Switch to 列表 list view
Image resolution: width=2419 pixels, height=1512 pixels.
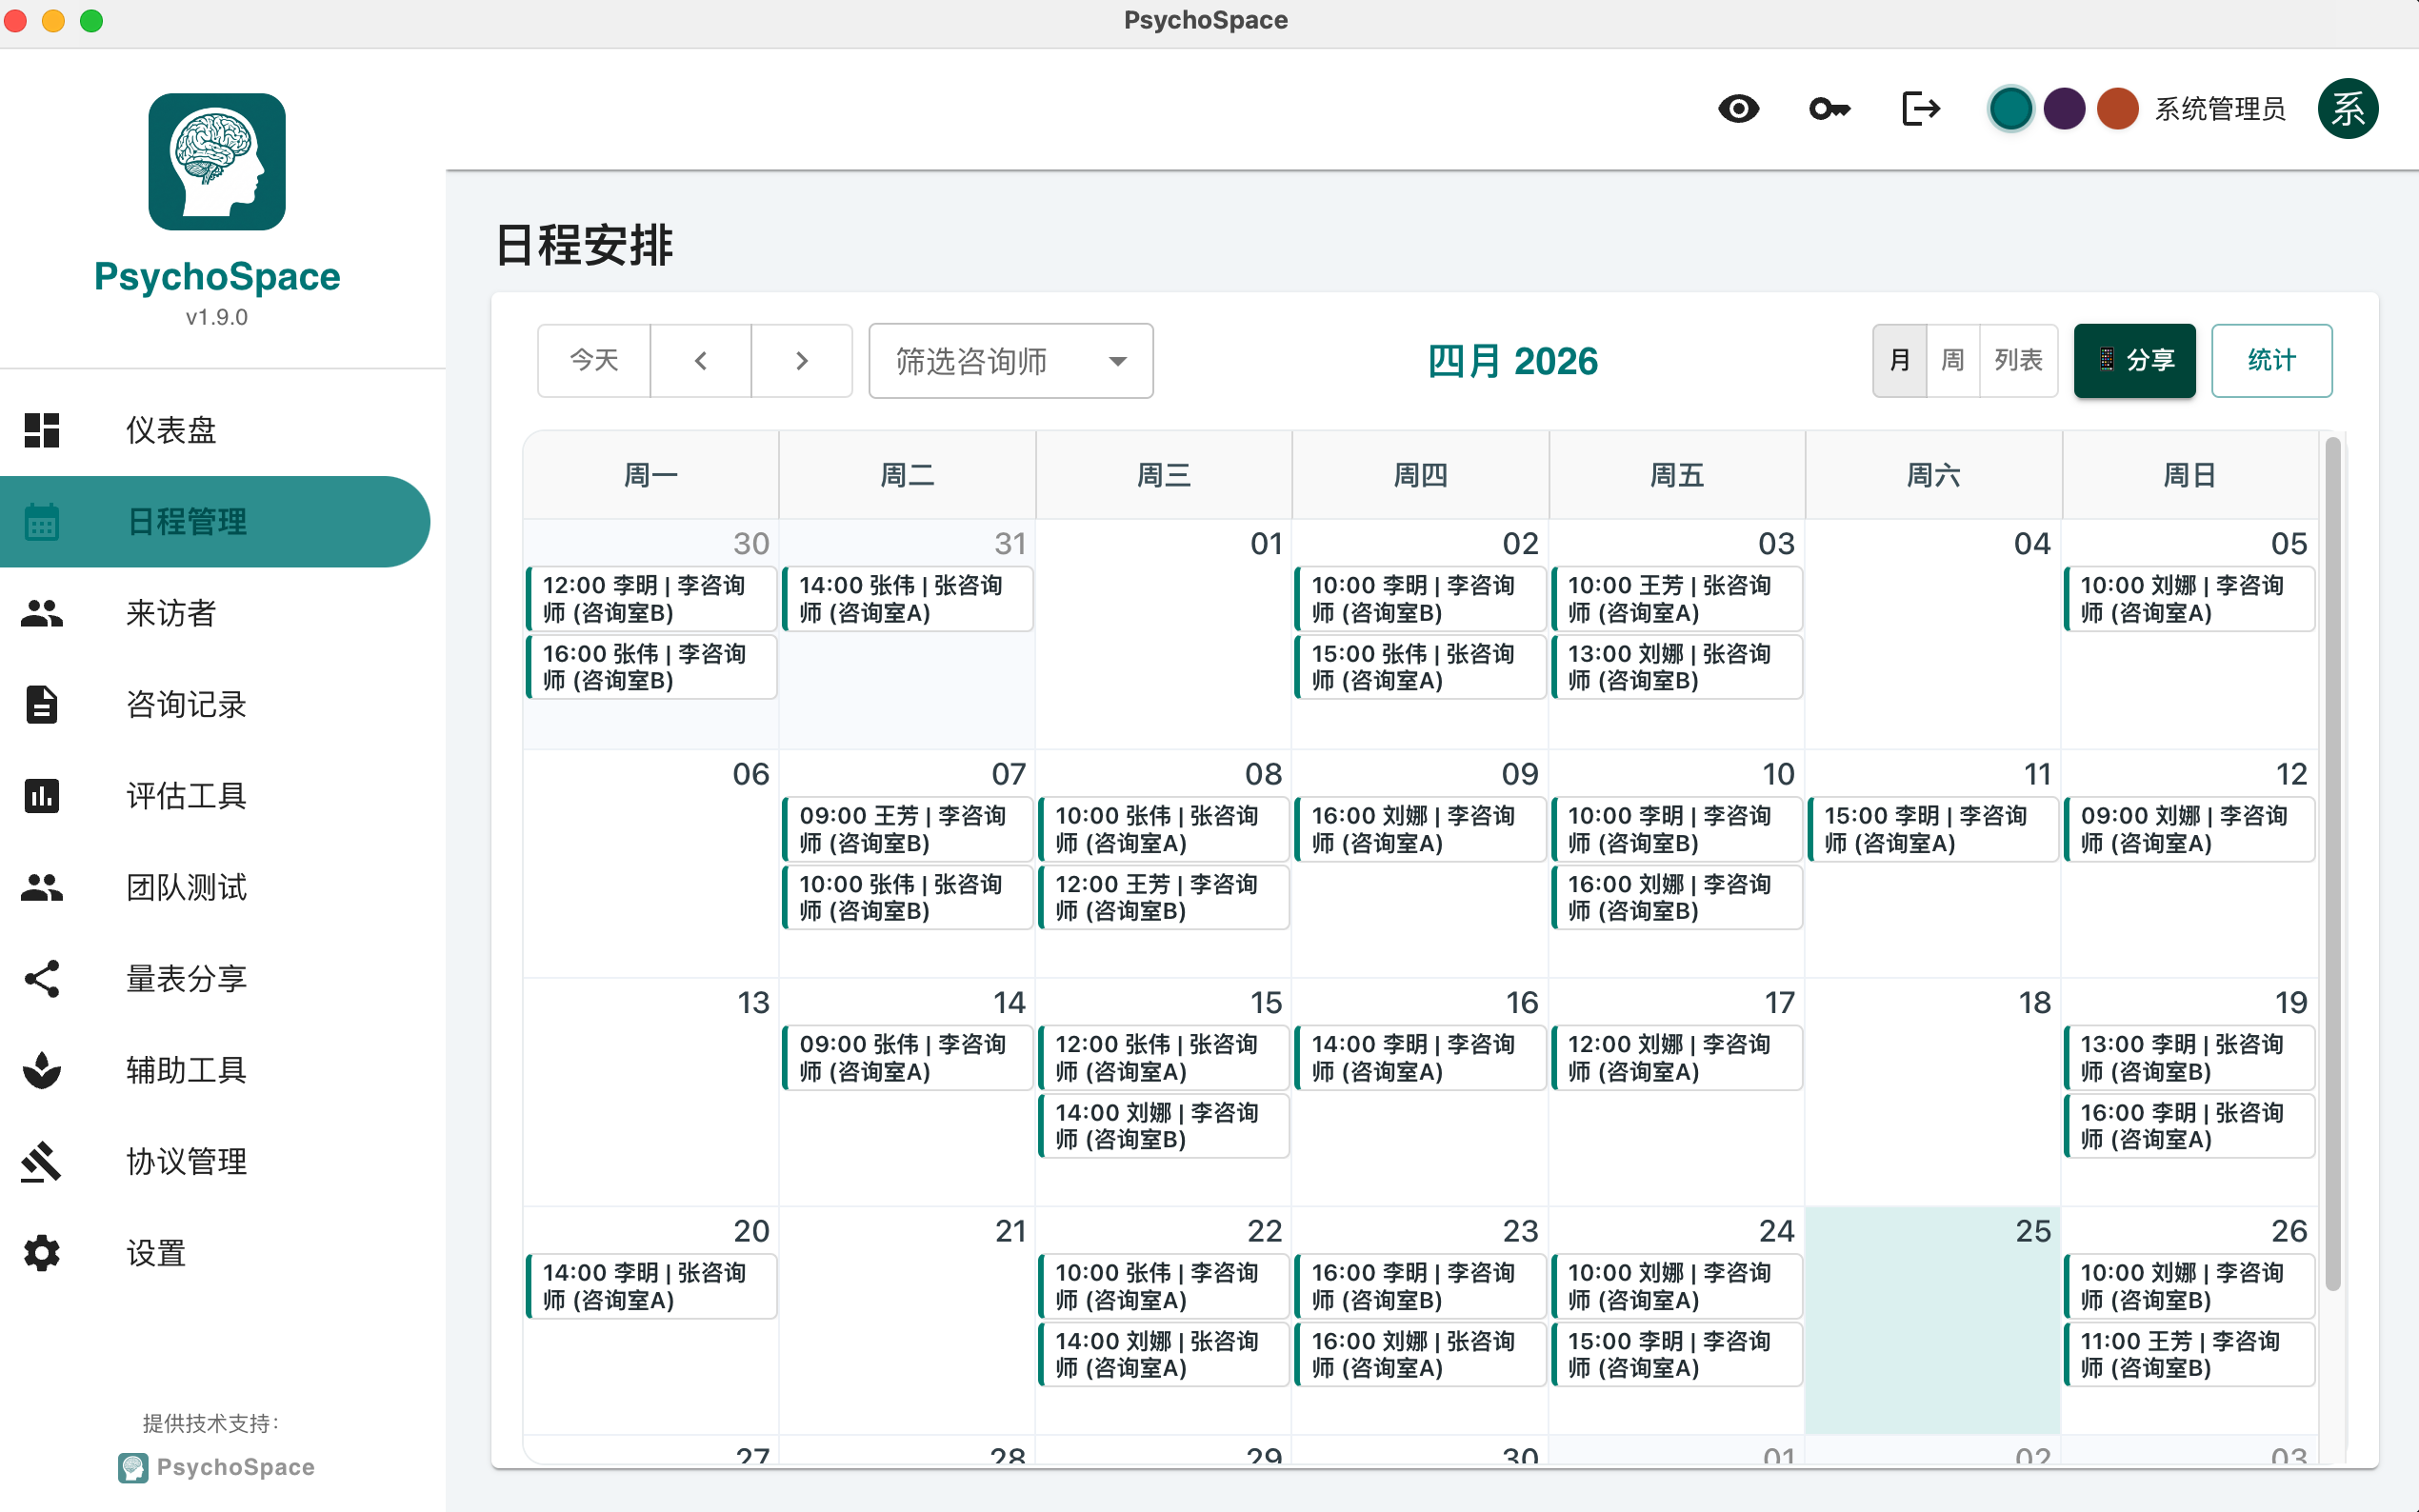click(x=2017, y=360)
